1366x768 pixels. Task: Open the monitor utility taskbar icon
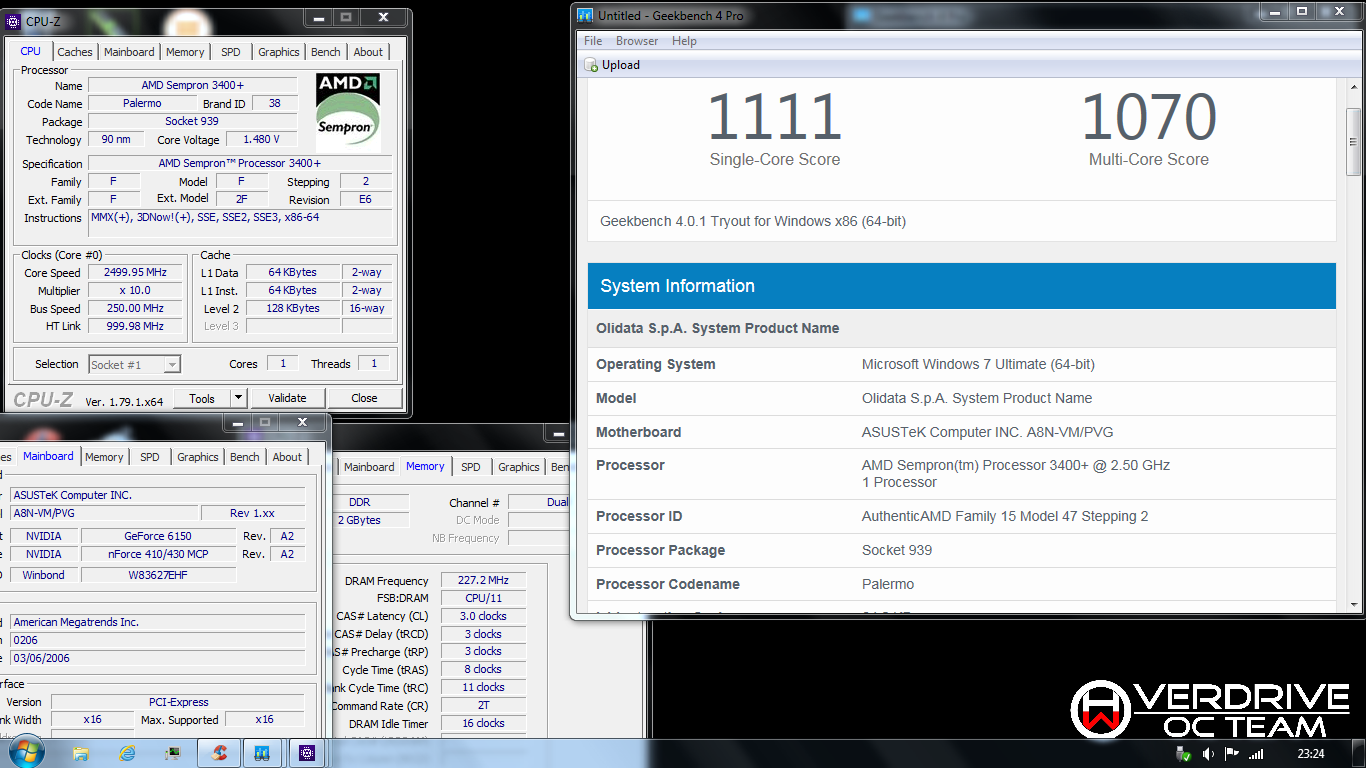[x=173, y=753]
